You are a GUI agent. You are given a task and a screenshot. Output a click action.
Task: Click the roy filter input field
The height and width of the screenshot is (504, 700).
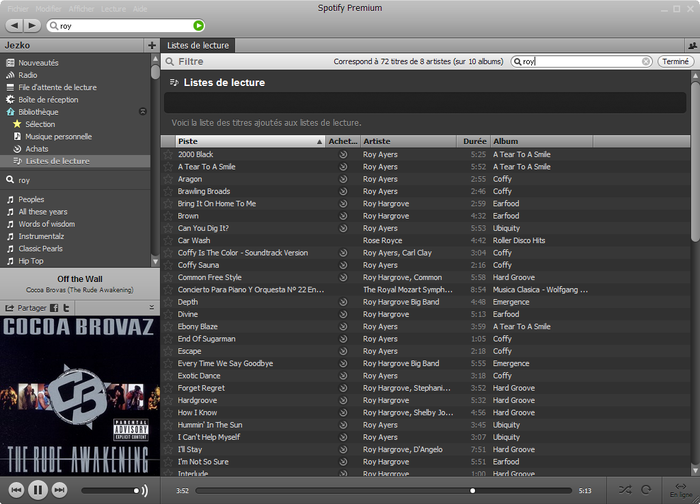(x=581, y=62)
